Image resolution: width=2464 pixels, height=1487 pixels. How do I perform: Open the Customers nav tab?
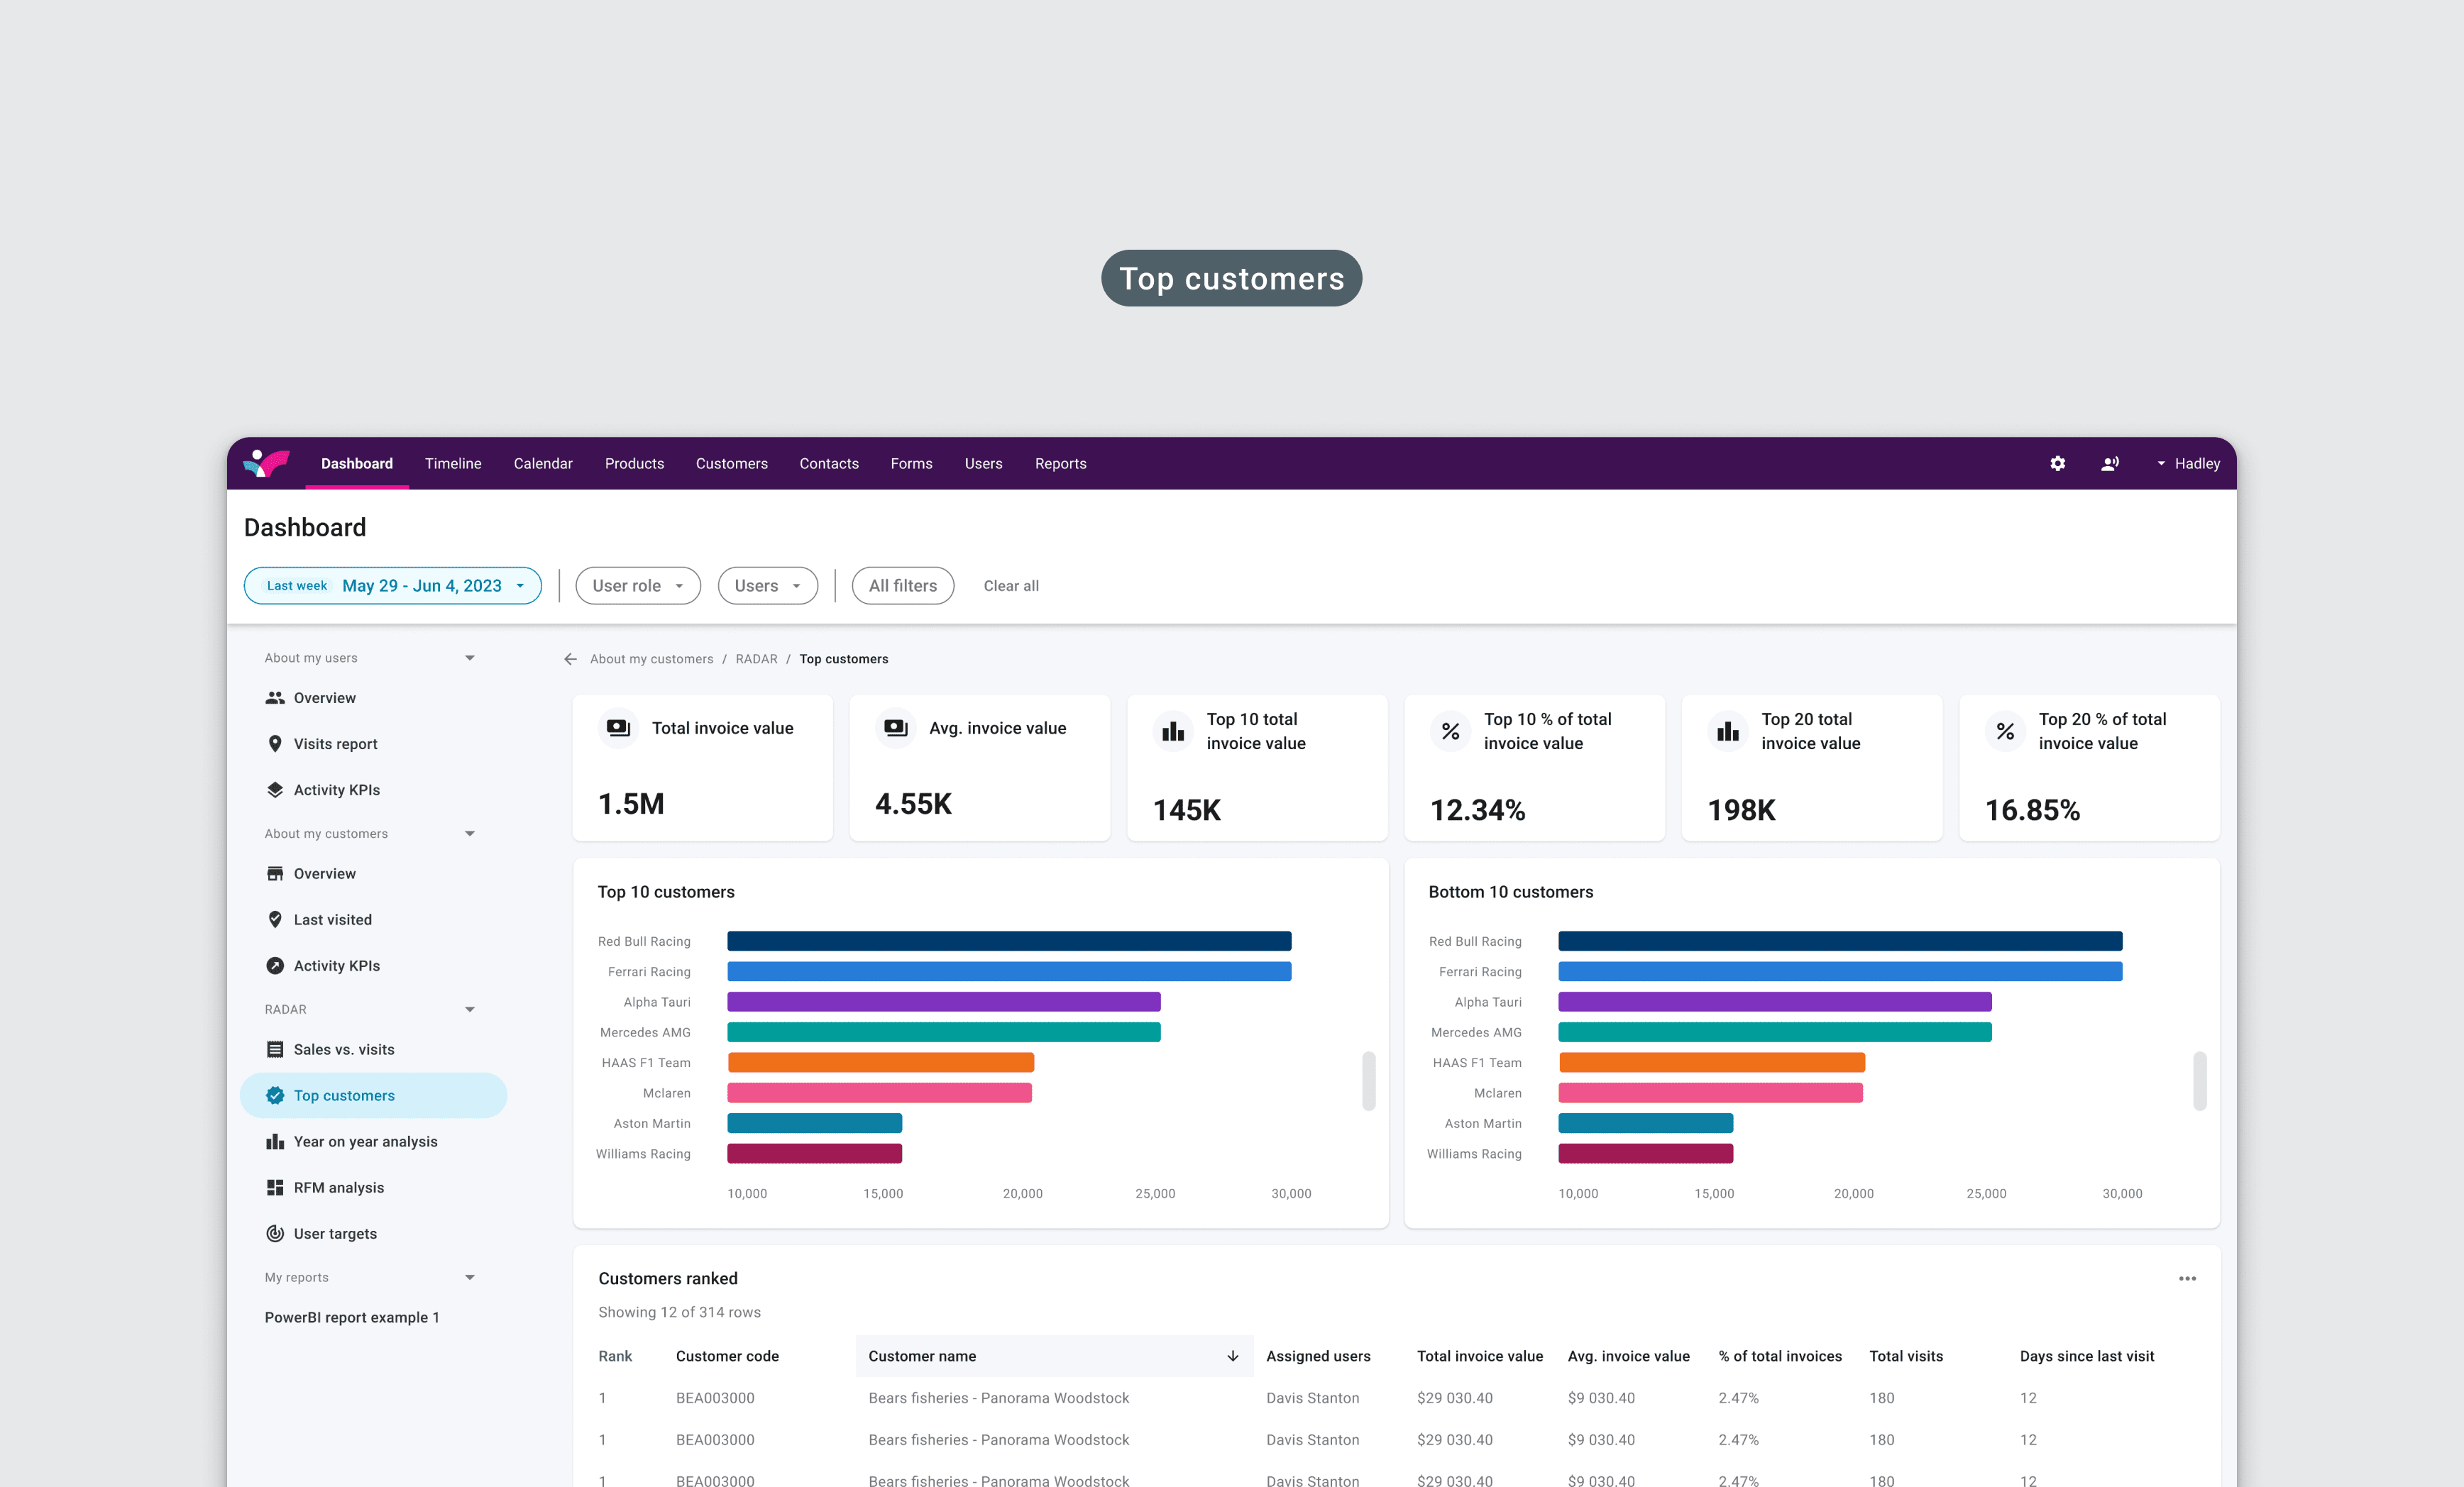click(x=732, y=464)
